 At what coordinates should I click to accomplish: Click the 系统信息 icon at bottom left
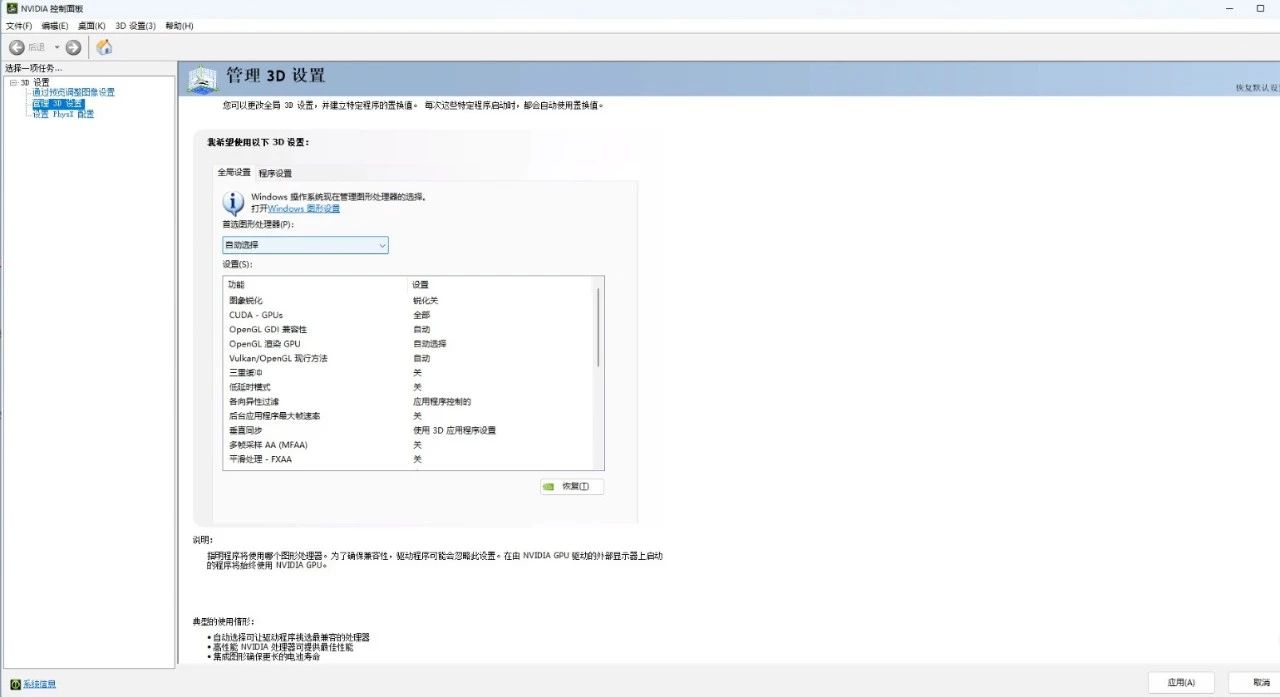click(x=14, y=684)
